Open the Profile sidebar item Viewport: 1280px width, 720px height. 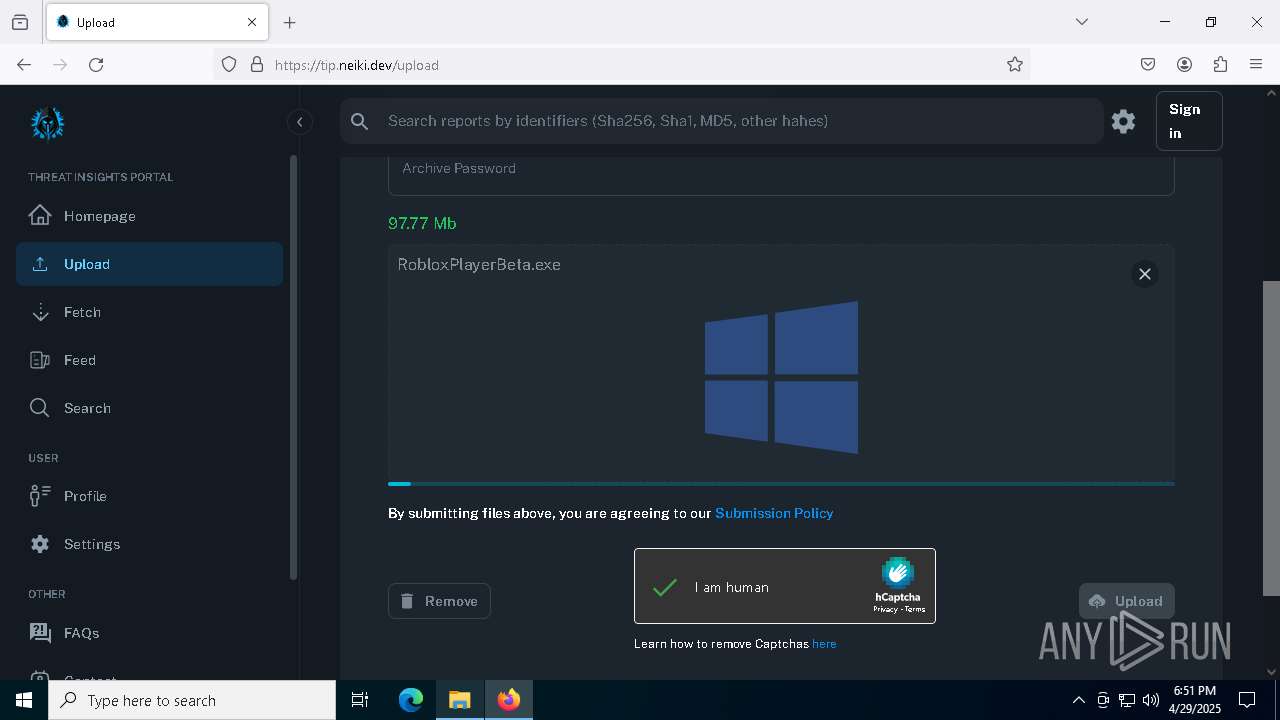[149, 496]
